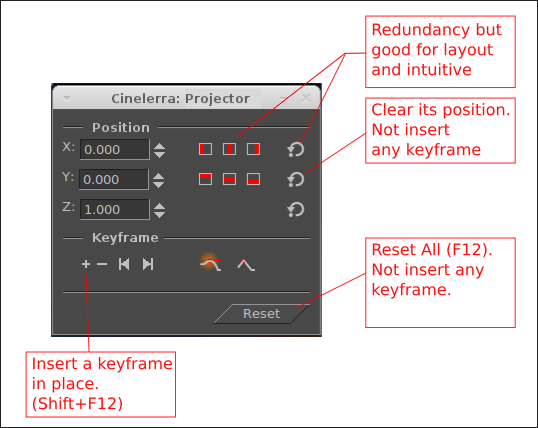
Task: Click the right justify position icon
Action: click(253, 149)
